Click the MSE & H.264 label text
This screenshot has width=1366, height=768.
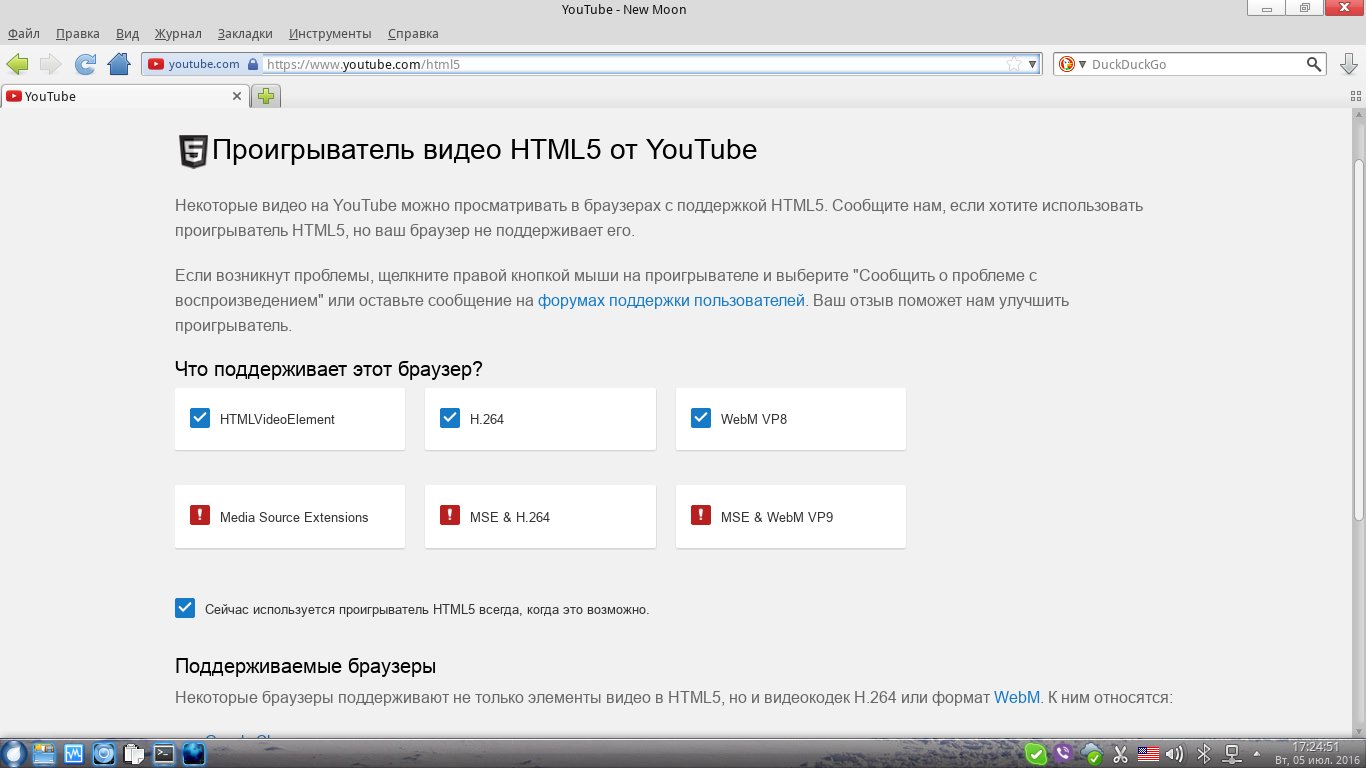click(x=510, y=517)
